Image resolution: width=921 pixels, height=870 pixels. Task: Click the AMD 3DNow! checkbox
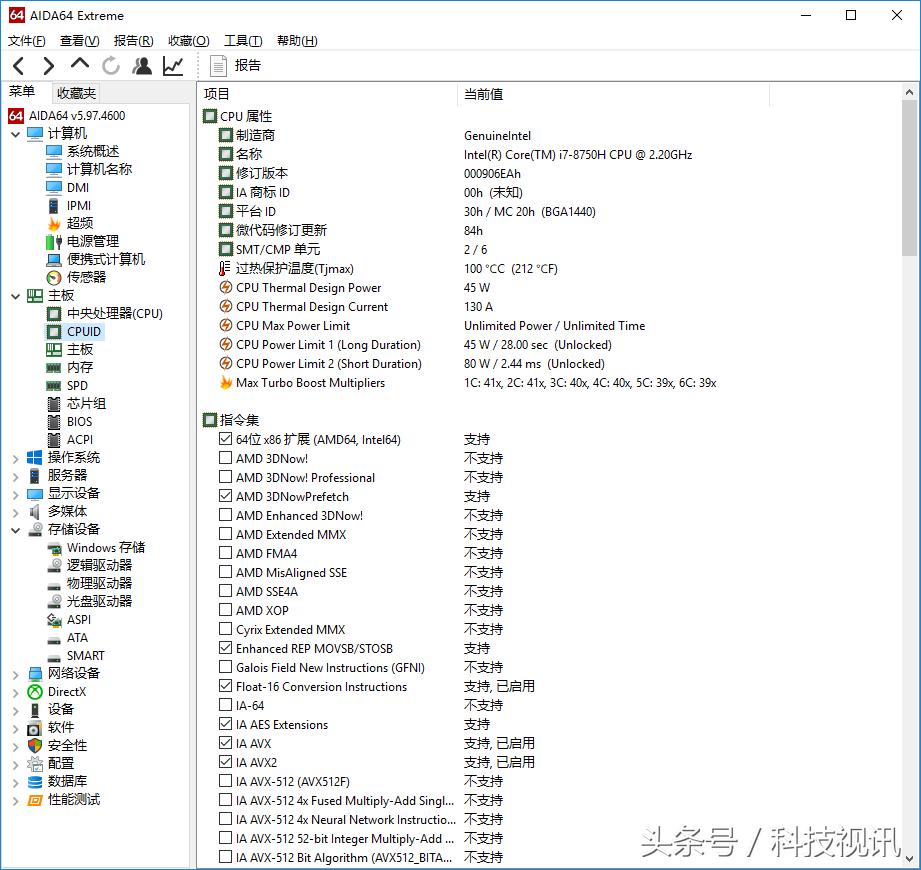point(225,458)
